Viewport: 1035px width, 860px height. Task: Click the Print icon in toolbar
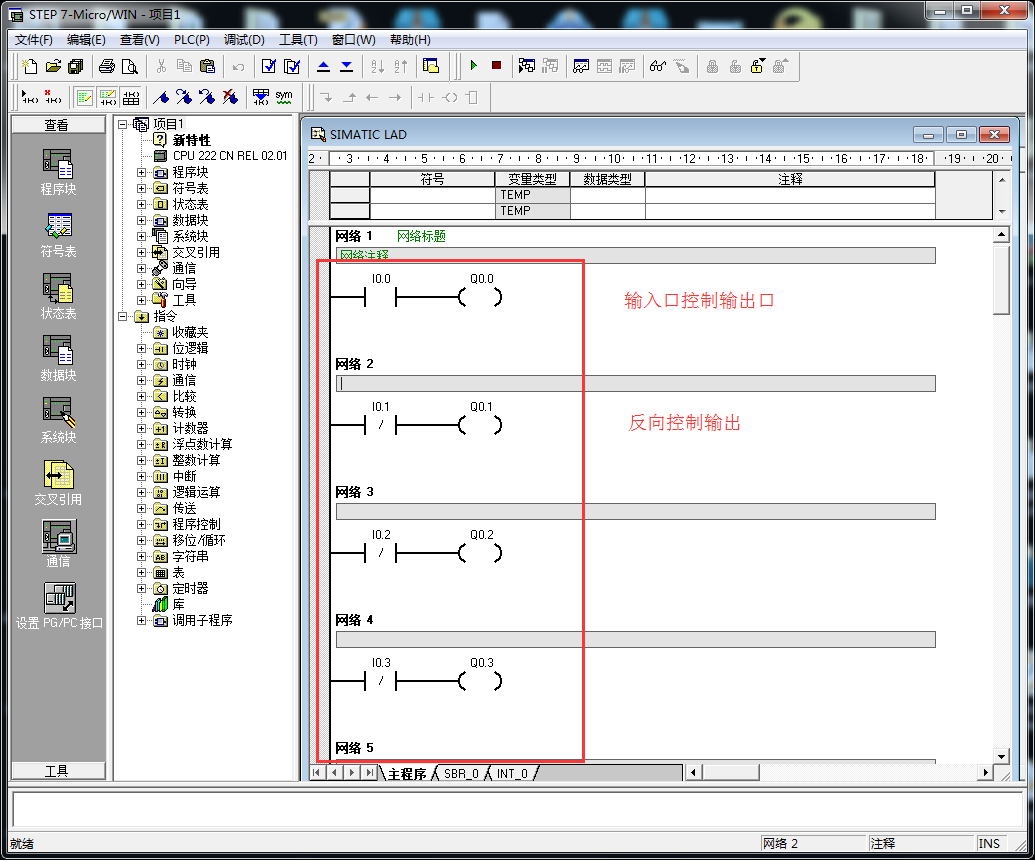coord(107,66)
